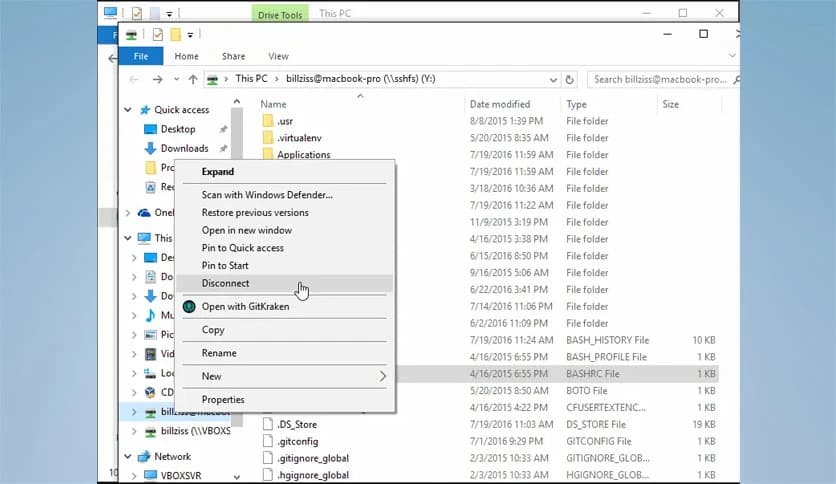The width and height of the screenshot is (836, 484).
Task: Click the BASH_HISTORY File type cell
Action: (607, 340)
